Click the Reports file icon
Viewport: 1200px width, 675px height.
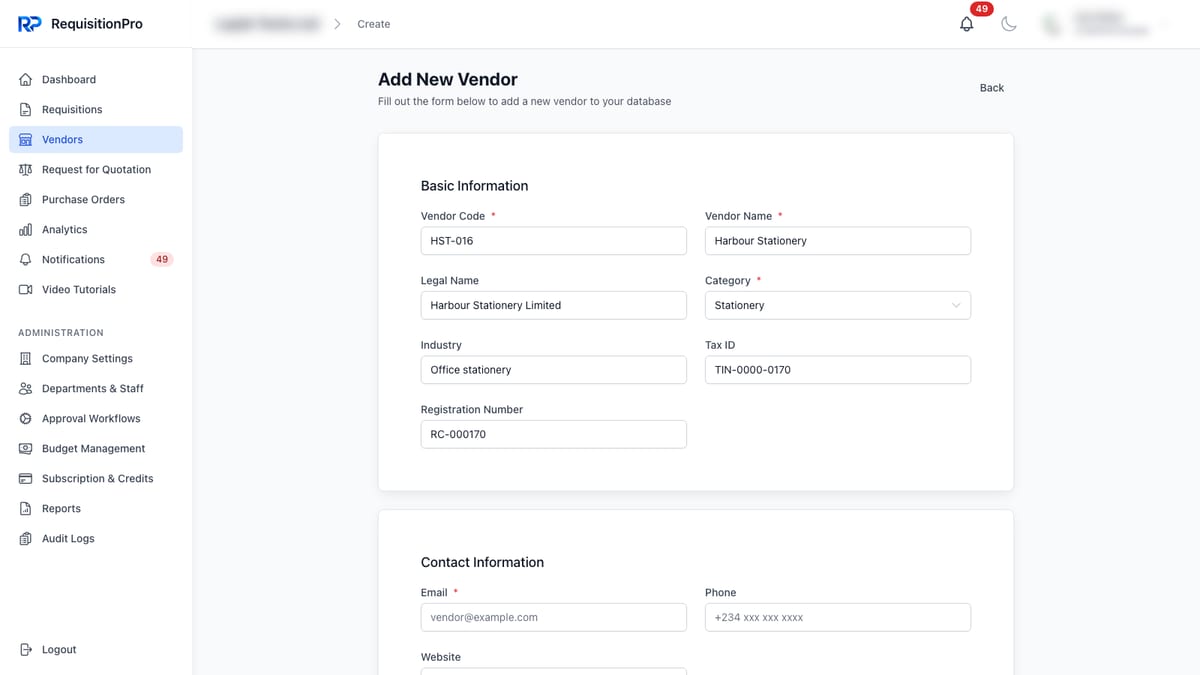(26, 509)
